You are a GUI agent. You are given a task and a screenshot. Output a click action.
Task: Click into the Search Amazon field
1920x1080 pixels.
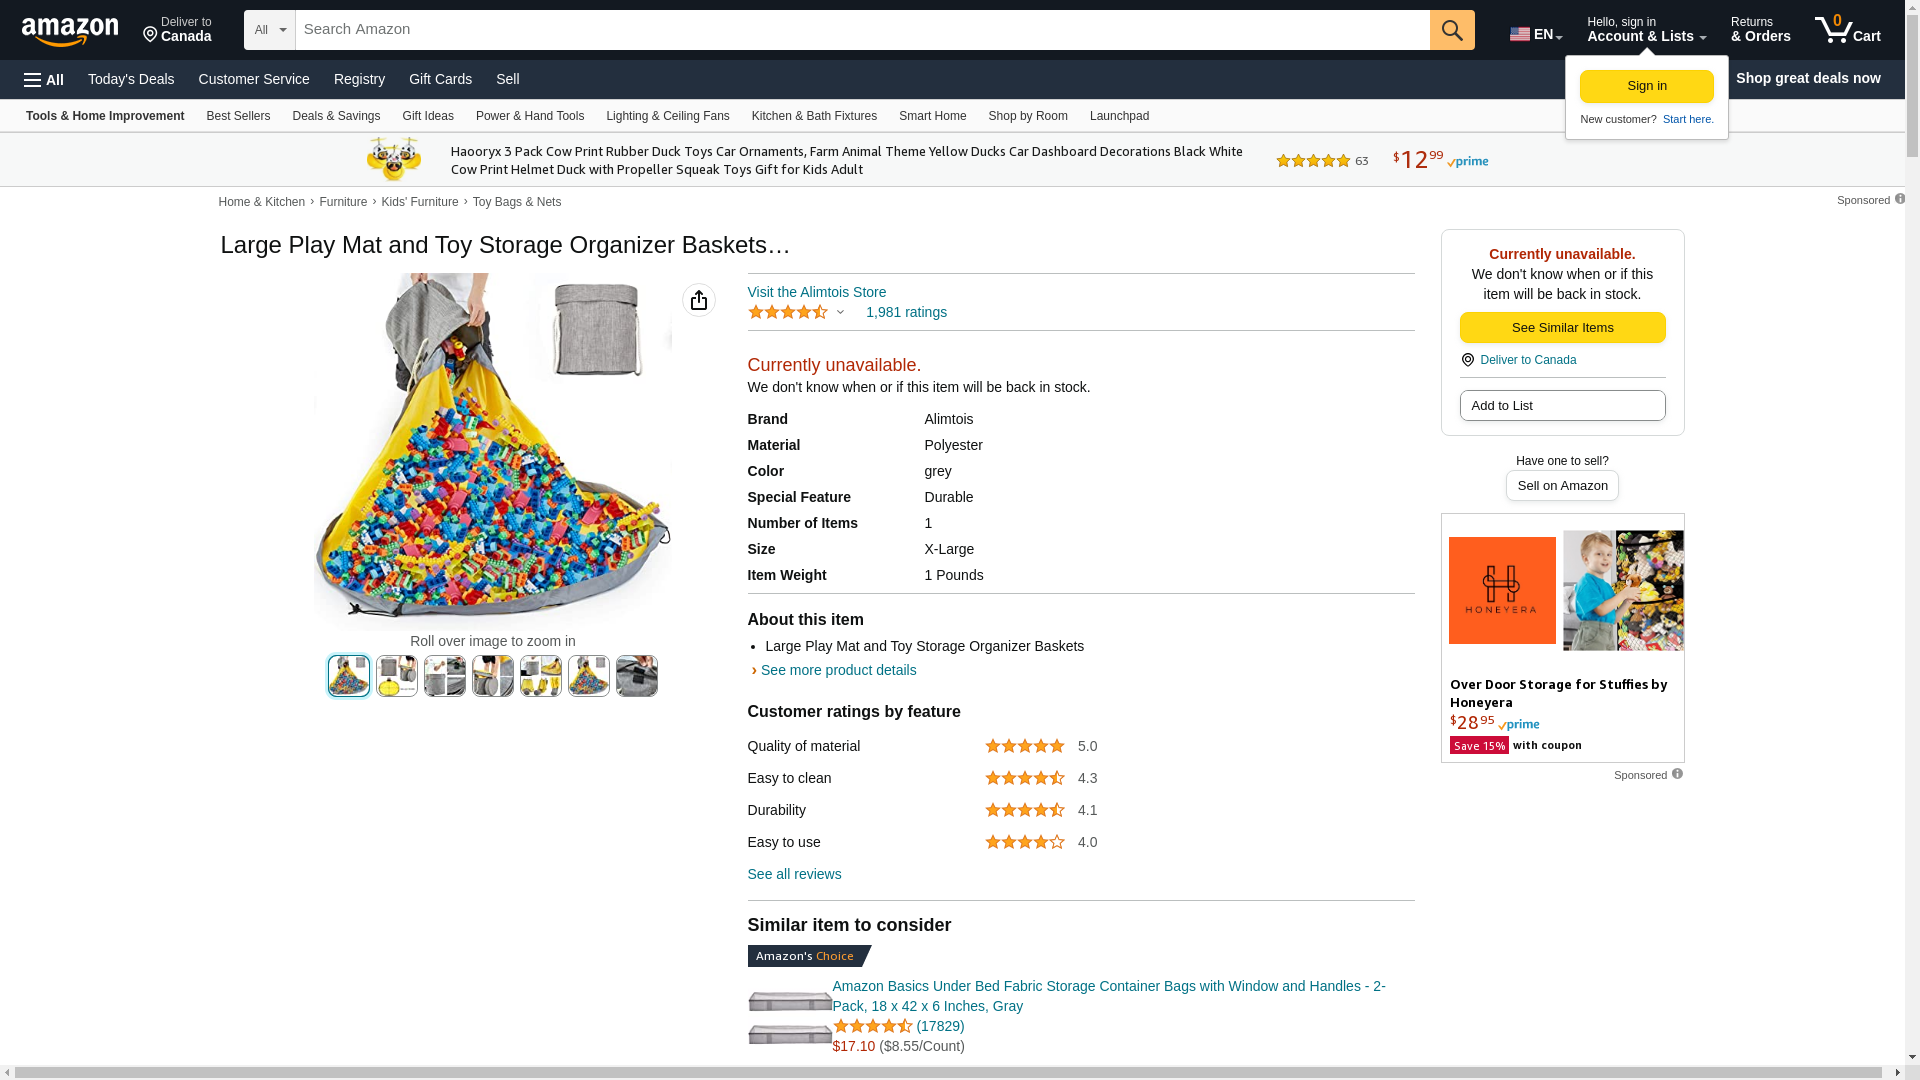(x=862, y=30)
